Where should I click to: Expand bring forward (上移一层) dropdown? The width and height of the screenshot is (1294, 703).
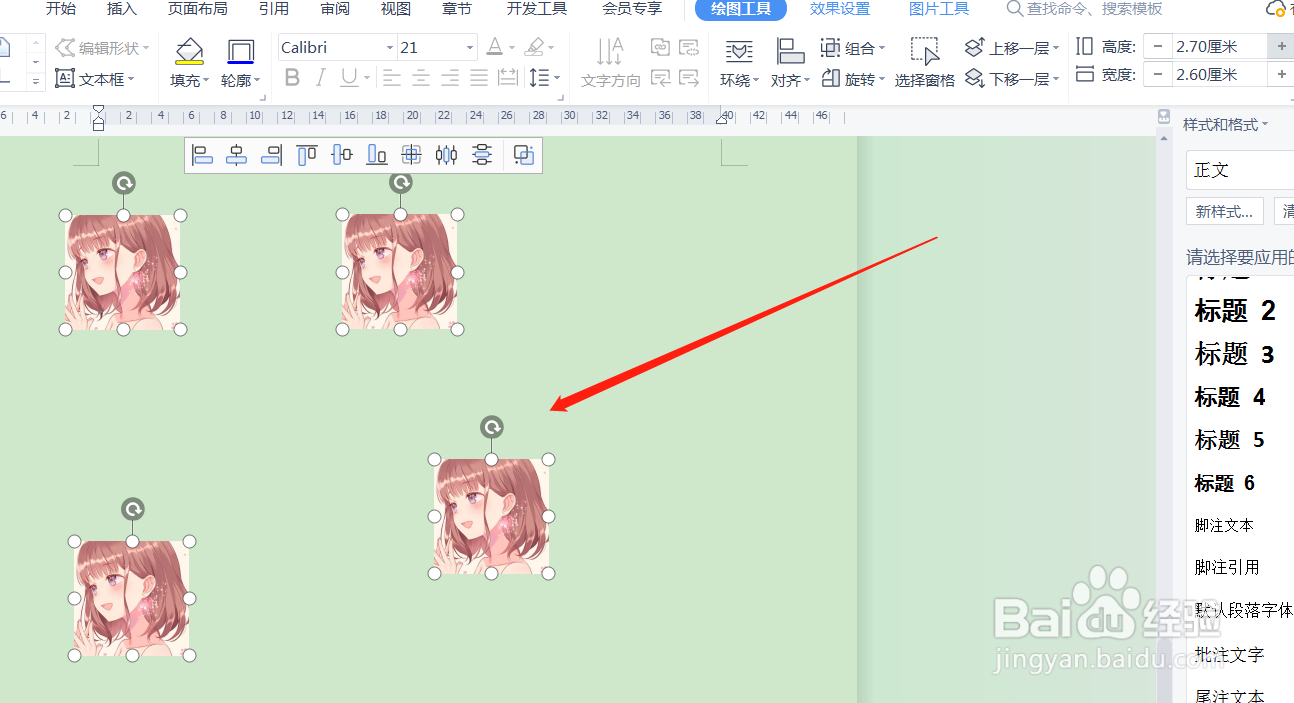point(1056,48)
